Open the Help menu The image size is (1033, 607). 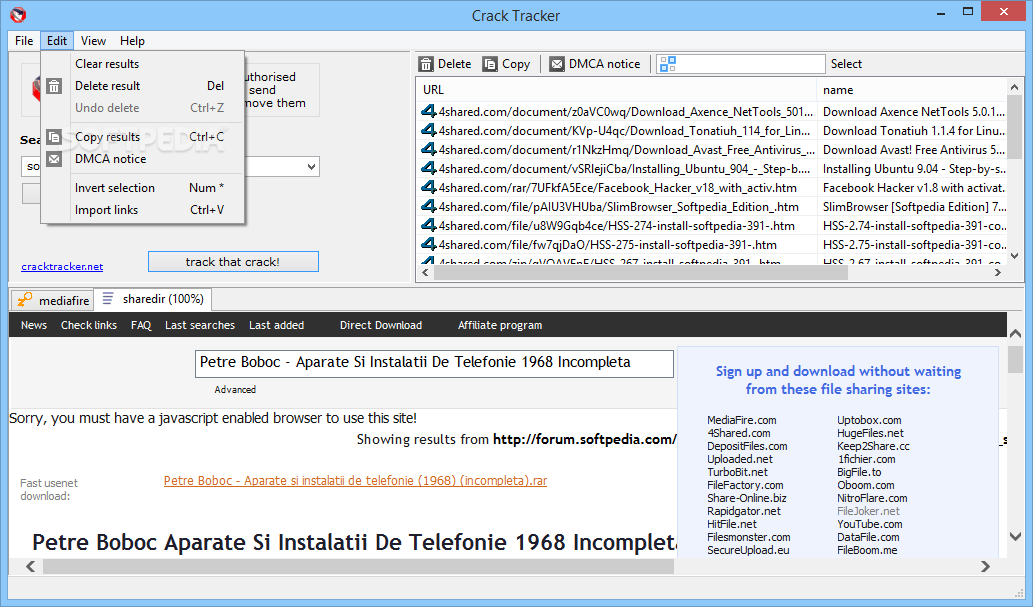(x=132, y=41)
